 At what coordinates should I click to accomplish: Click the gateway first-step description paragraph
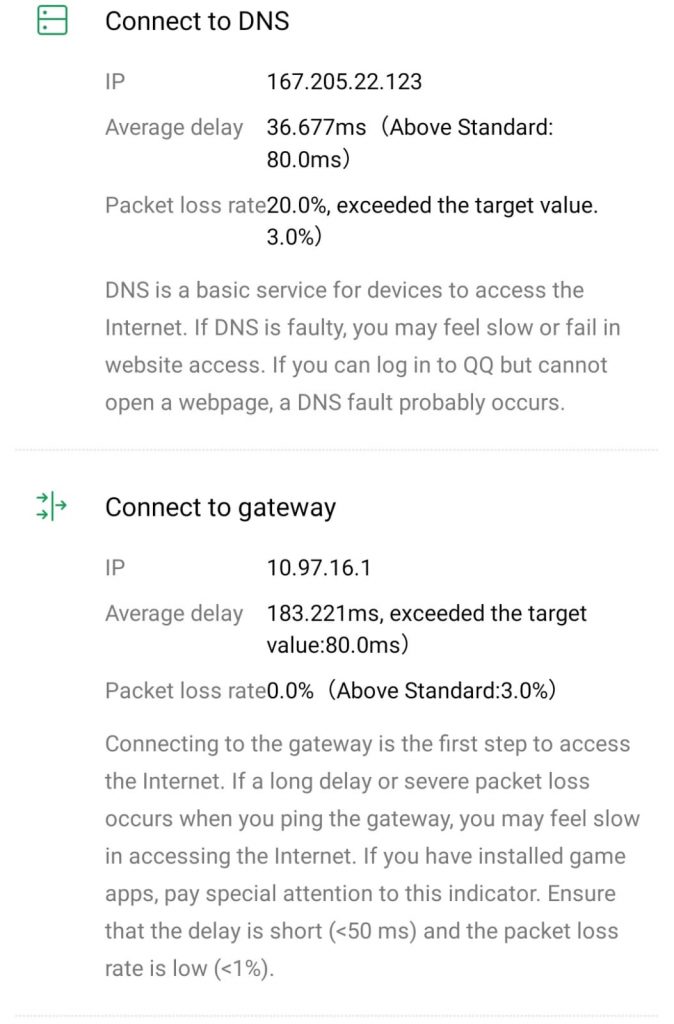tap(371, 856)
